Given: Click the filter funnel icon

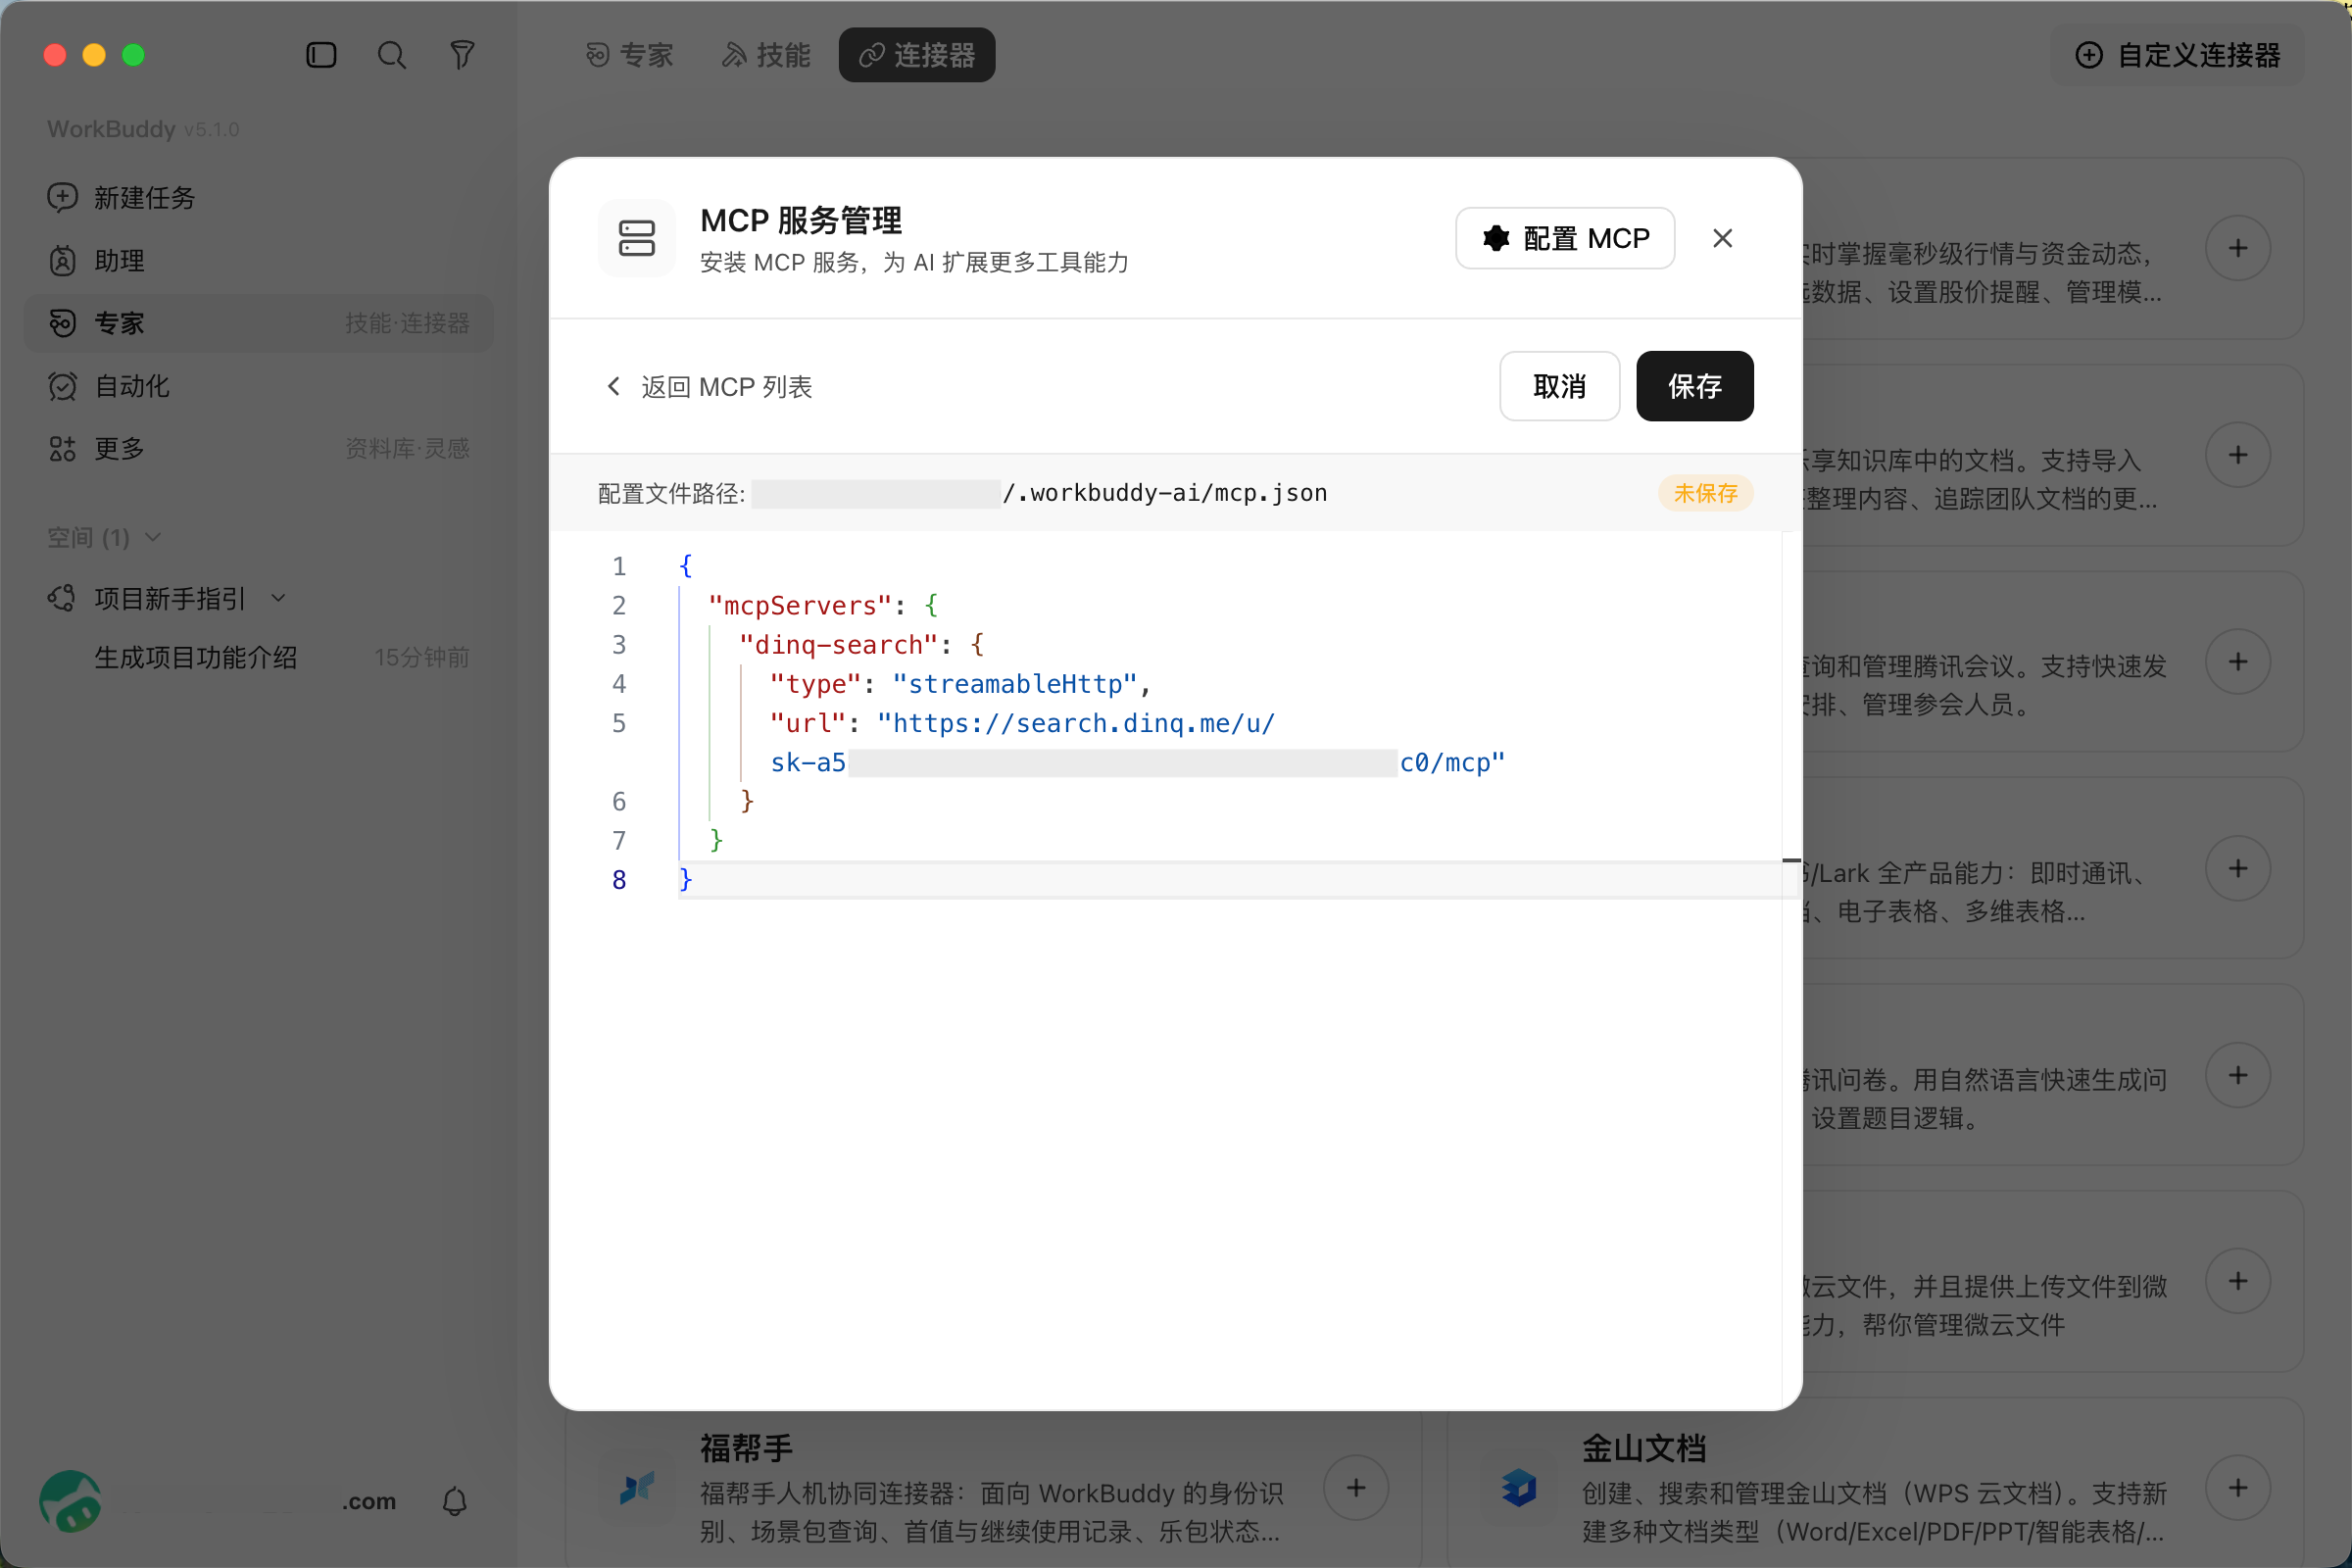Looking at the screenshot, I should coord(462,55).
